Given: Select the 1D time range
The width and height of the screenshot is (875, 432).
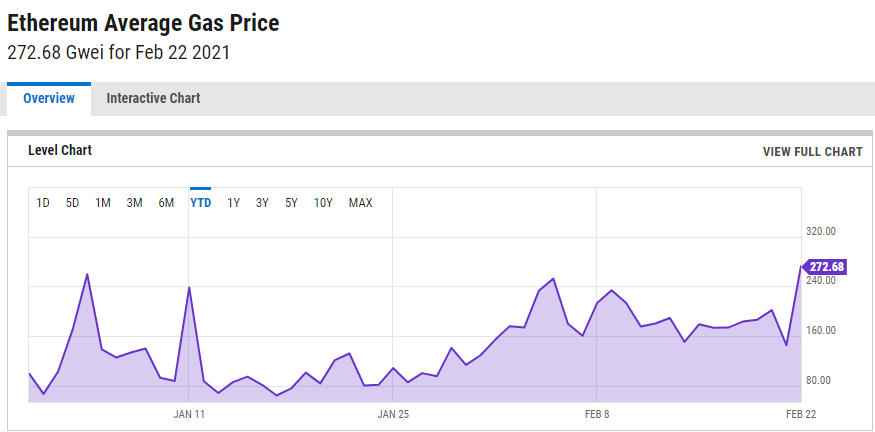Looking at the screenshot, I should 43,203.
